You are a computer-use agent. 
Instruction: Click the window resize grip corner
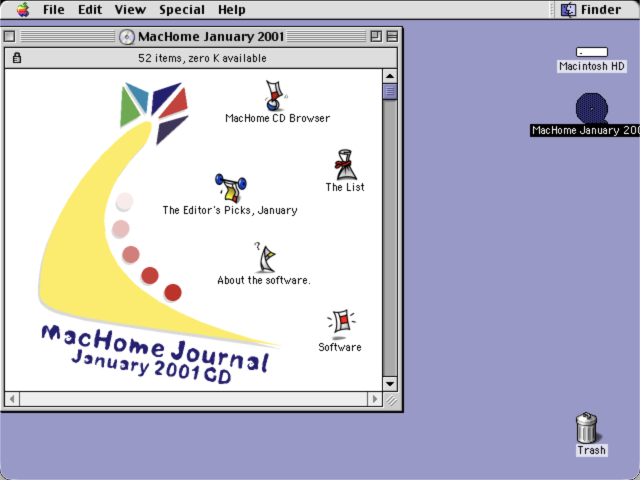tap(391, 400)
